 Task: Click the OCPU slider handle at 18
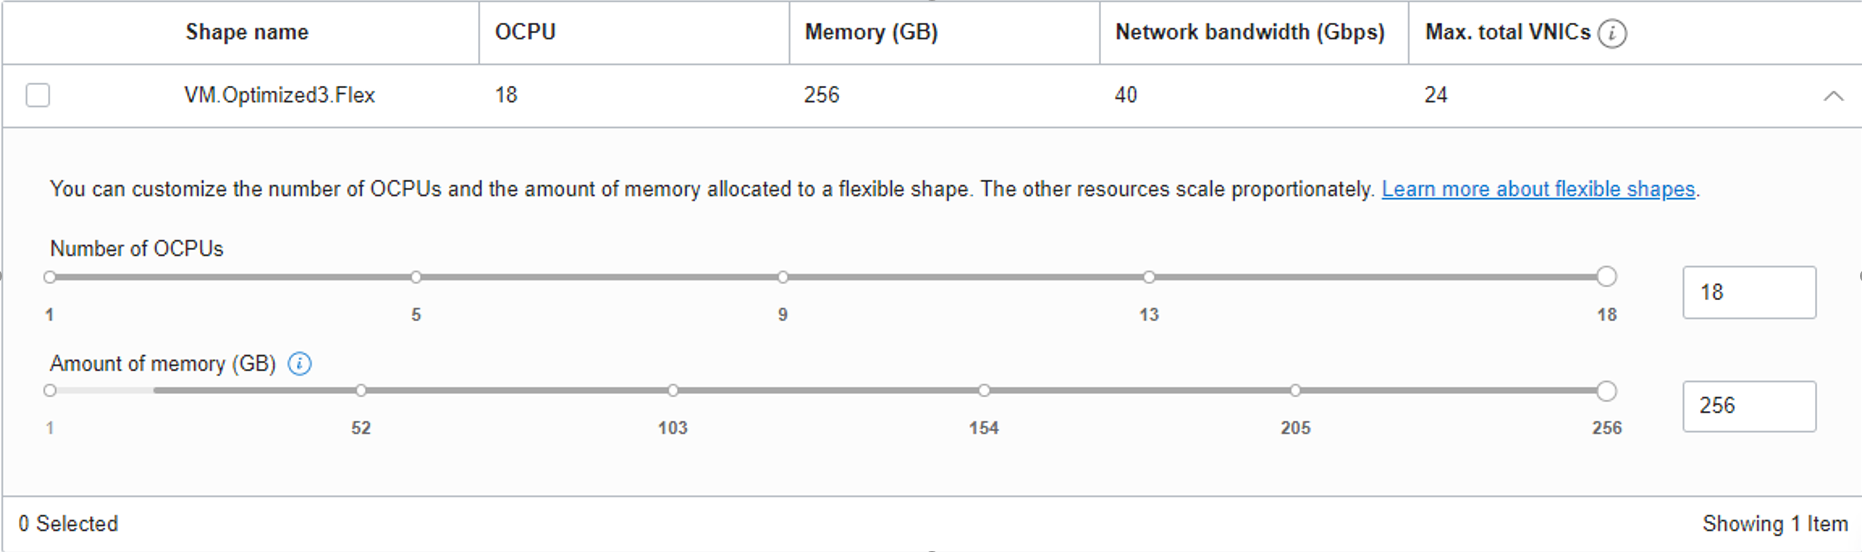(x=1606, y=277)
